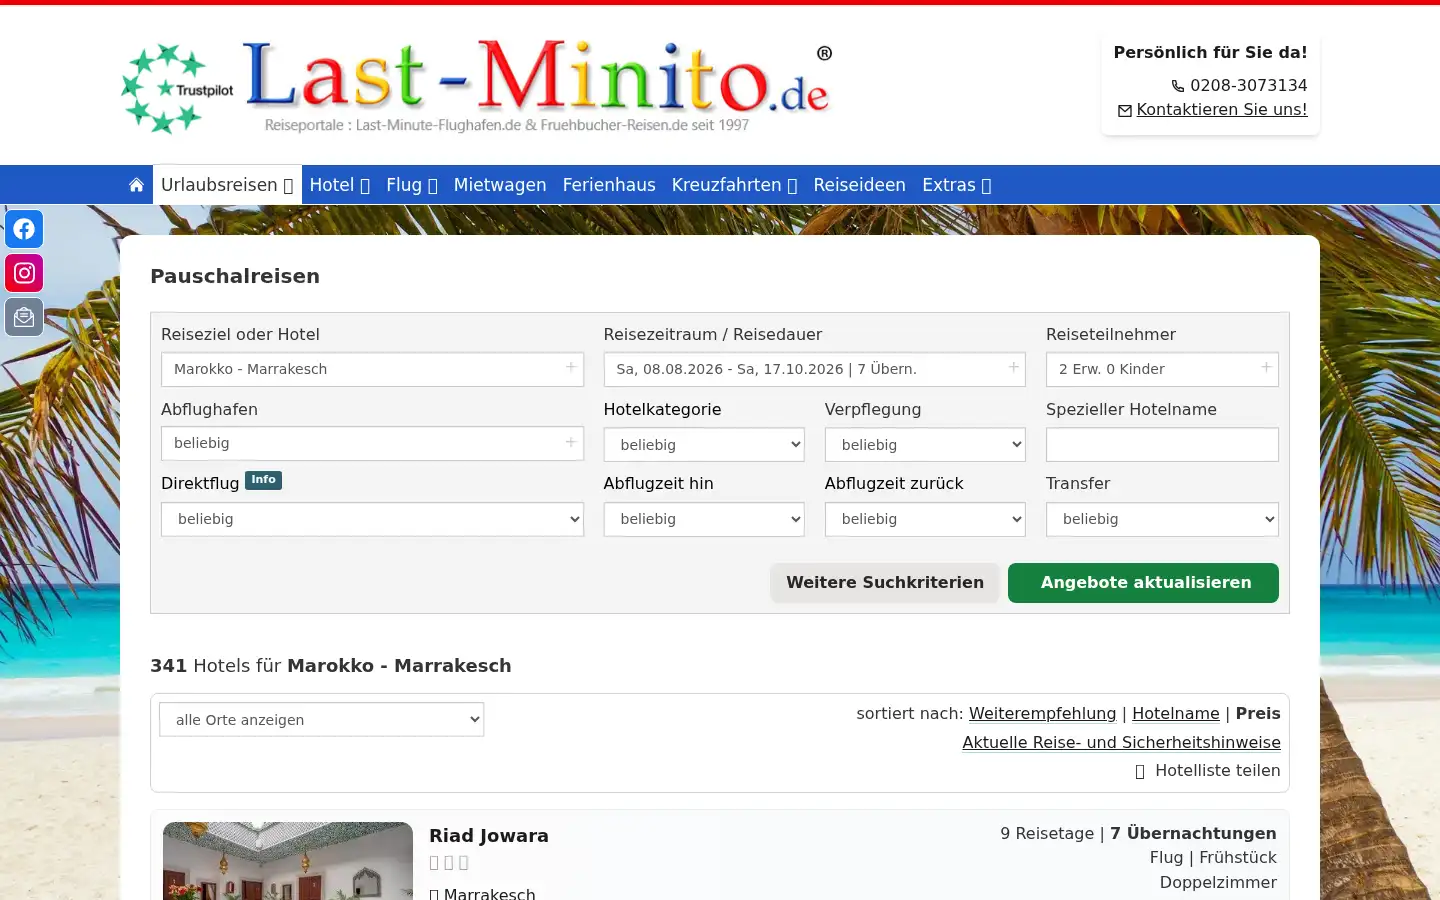Show the Direktflug Info badge

pos(263,480)
